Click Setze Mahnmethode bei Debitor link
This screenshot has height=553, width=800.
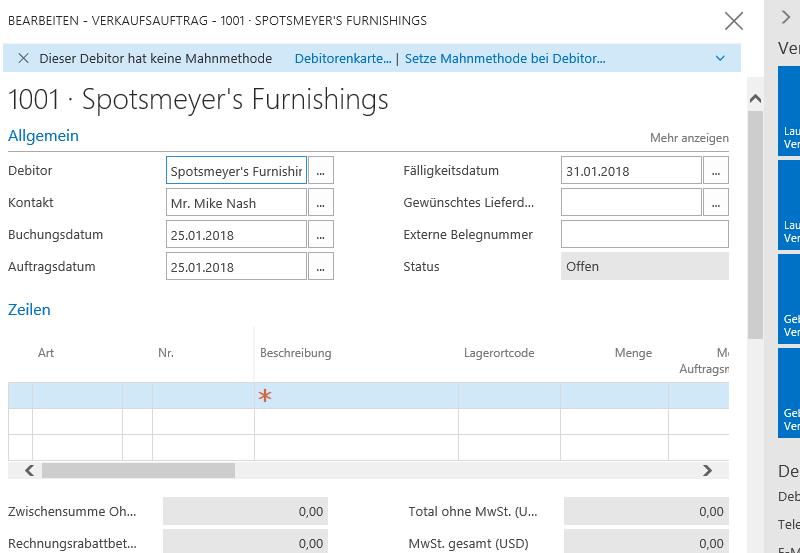(505, 58)
